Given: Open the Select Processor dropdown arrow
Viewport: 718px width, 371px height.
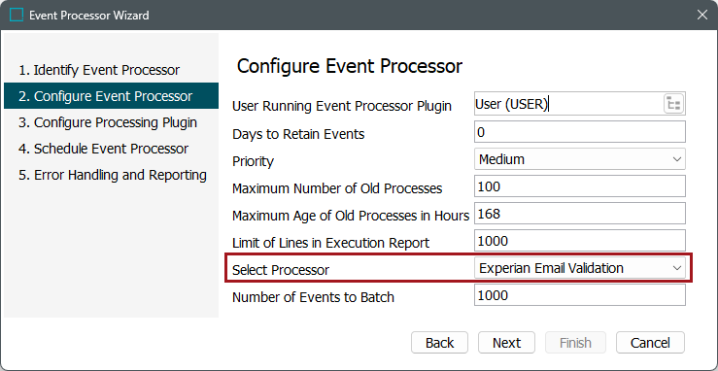Looking at the screenshot, I should pos(677,268).
